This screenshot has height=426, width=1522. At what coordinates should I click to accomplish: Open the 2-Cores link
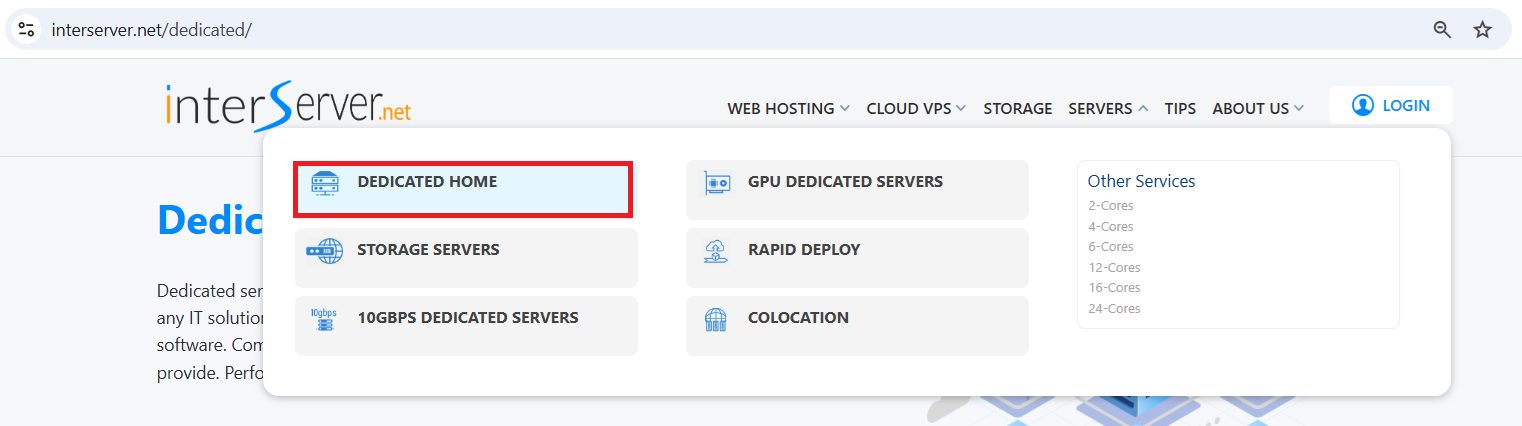point(1110,206)
